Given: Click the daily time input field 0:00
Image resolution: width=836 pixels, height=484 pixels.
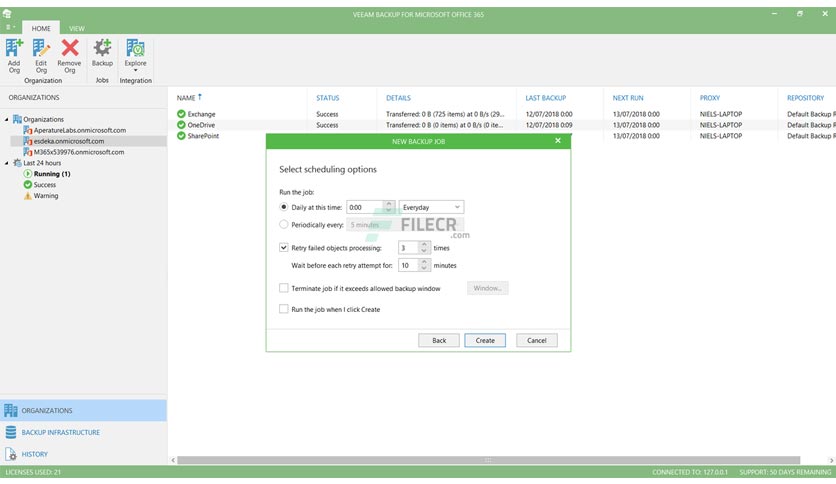Looking at the screenshot, I should (365, 207).
